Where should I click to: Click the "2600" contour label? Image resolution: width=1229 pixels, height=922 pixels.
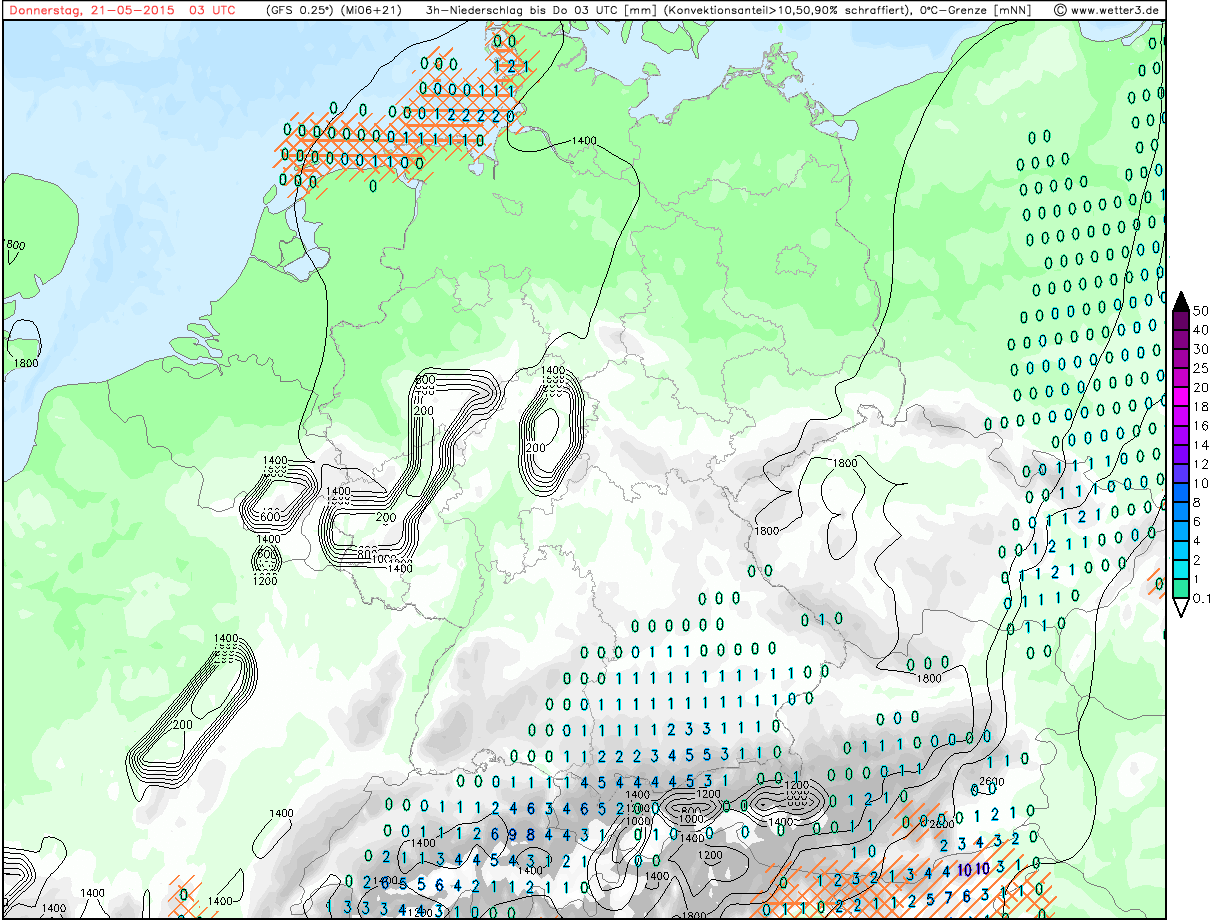pyautogui.click(x=990, y=781)
